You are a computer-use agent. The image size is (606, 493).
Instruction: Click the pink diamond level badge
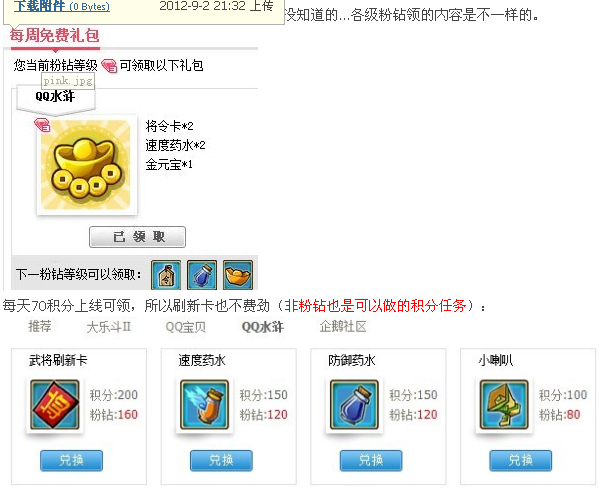click(x=109, y=66)
